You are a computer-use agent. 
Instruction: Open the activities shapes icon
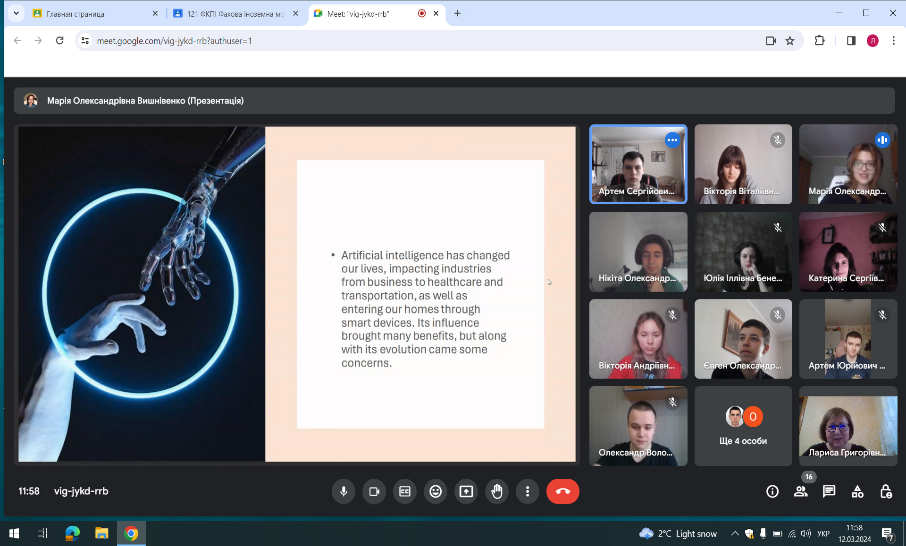click(857, 491)
